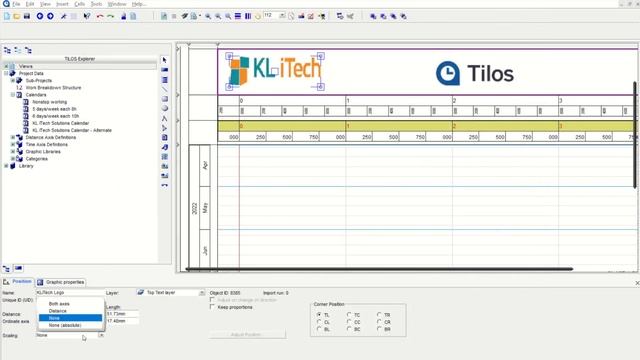The height and width of the screenshot is (360, 640).
Task: Click the tree view icon below explorer panel
Action: [7, 269]
